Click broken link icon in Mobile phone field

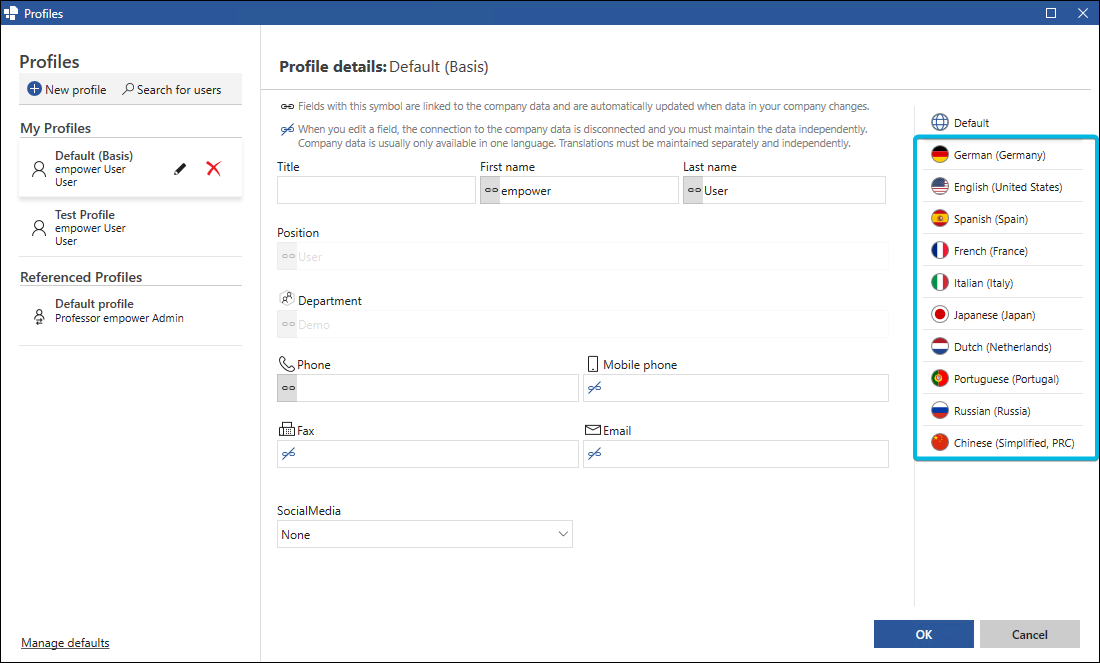click(594, 388)
